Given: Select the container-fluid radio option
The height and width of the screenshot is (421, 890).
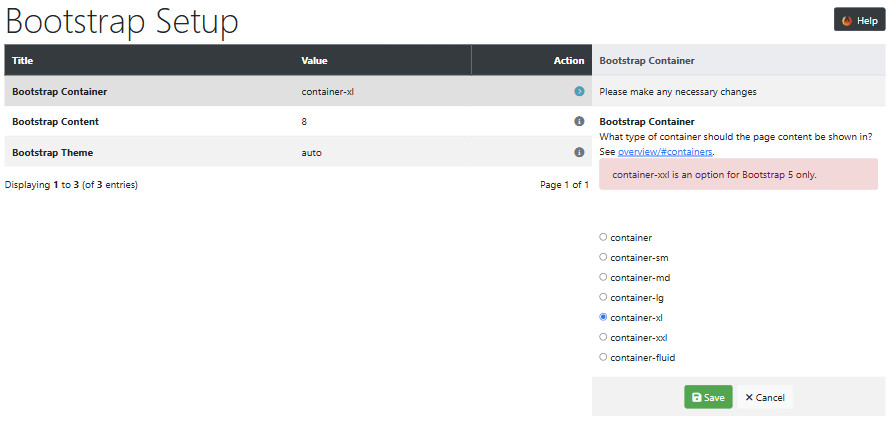Looking at the screenshot, I should tap(603, 357).
